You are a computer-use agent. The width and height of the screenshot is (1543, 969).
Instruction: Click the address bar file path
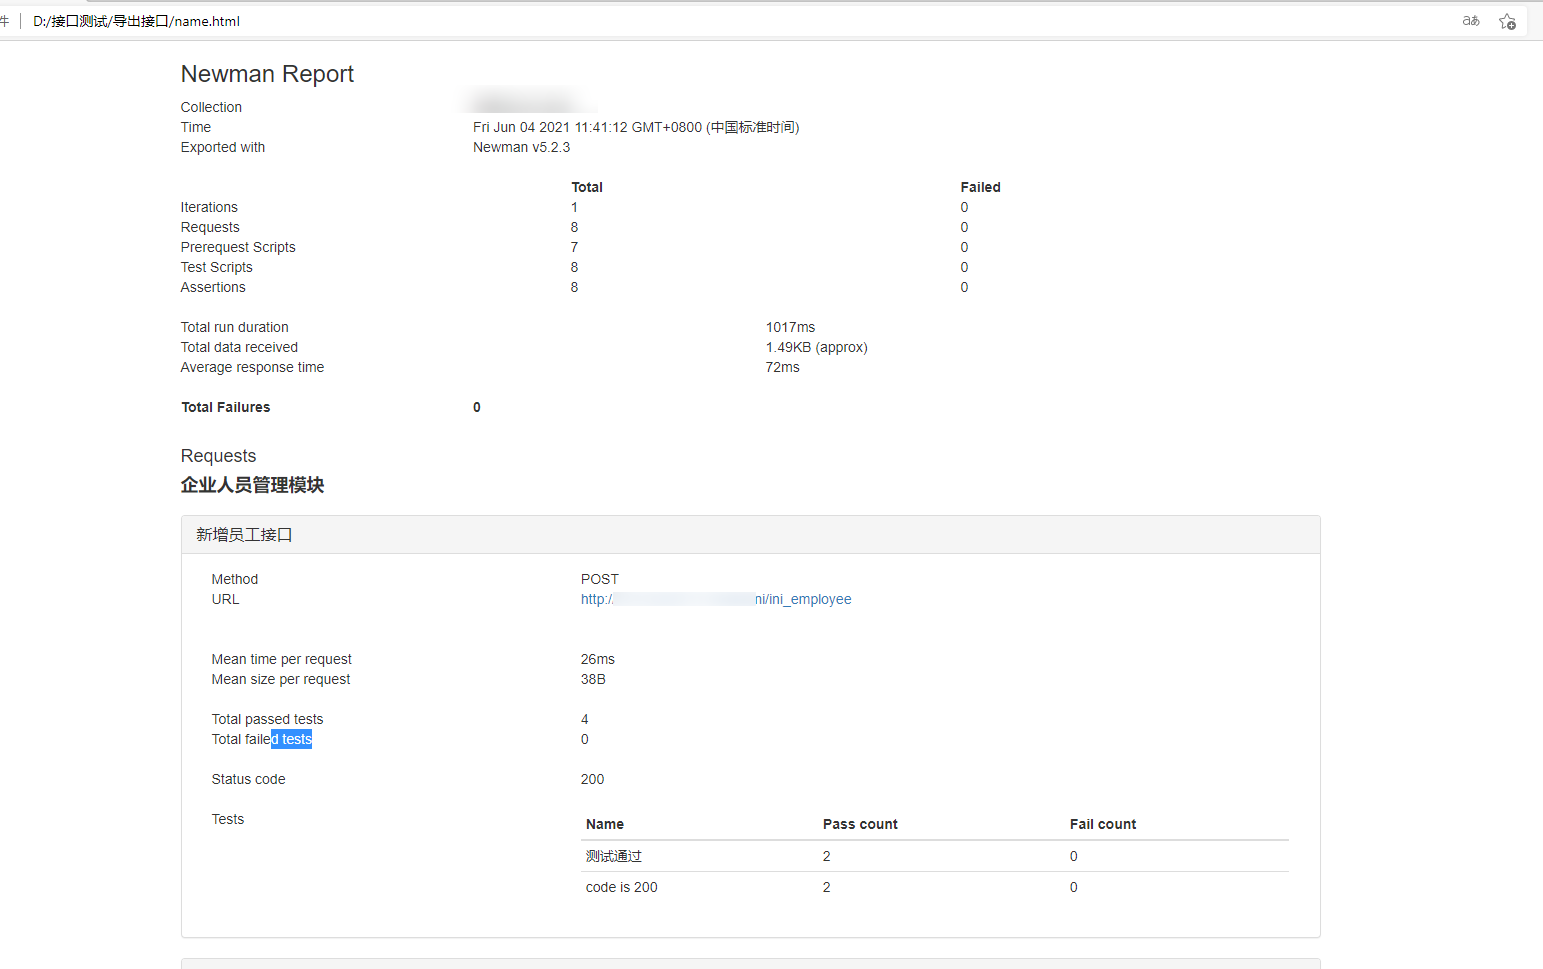[137, 21]
